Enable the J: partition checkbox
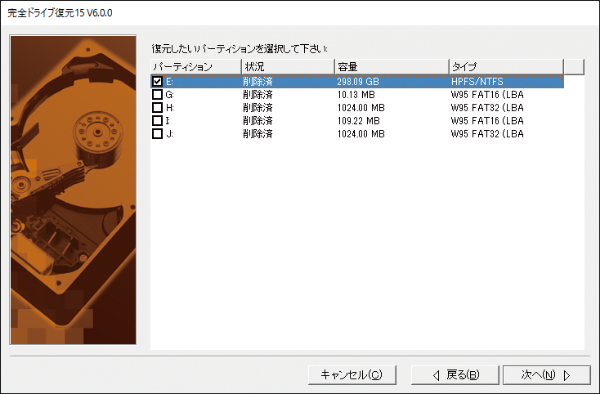The width and height of the screenshot is (600, 394). click(x=157, y=134)
